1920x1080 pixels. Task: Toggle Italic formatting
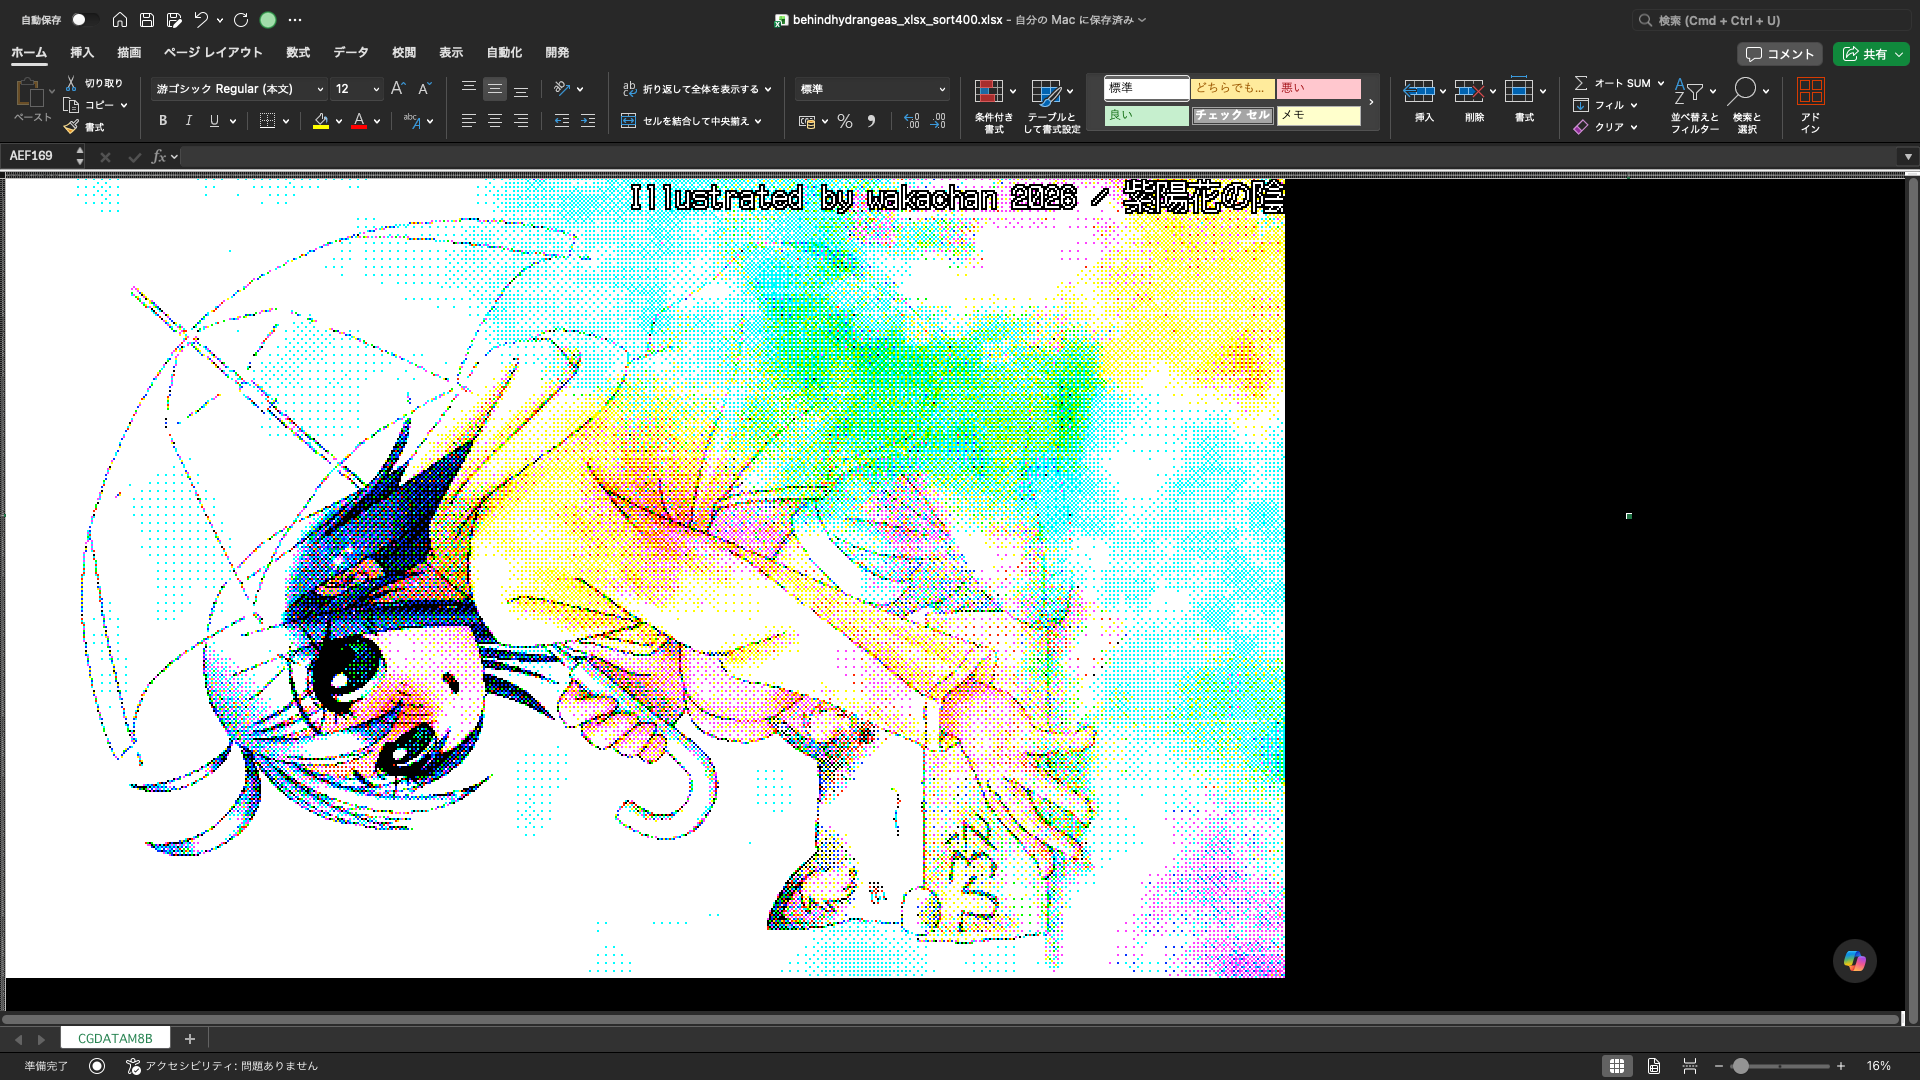pos(188,121)
